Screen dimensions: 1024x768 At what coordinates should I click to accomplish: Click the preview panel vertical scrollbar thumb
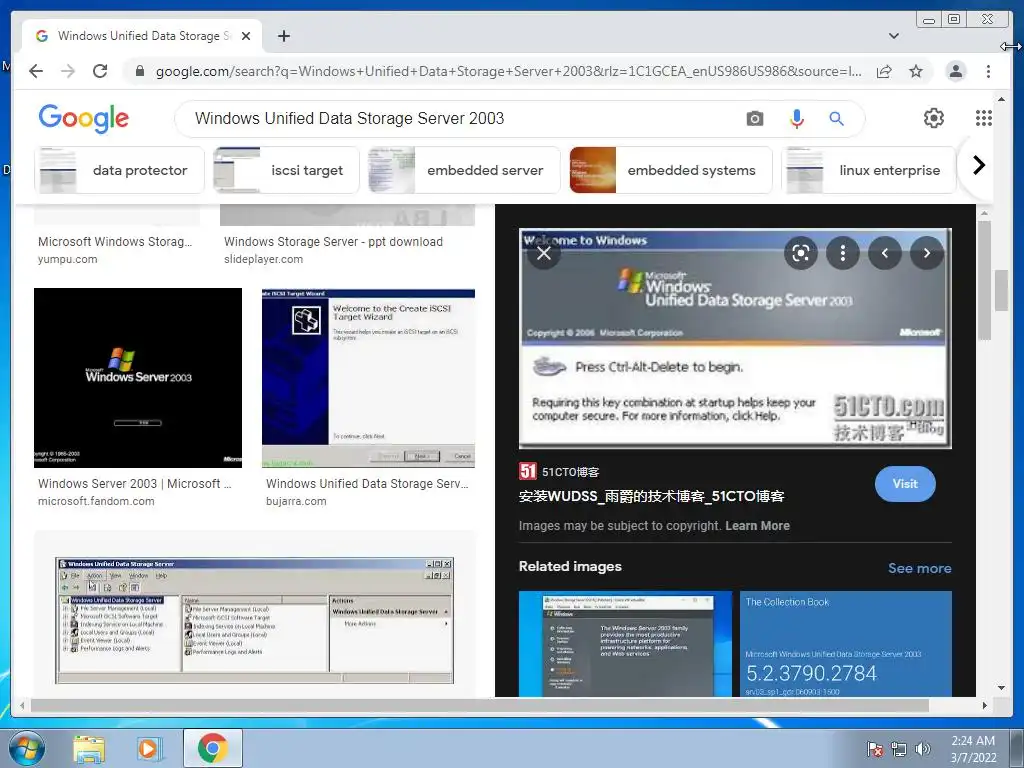coord(984,281)
